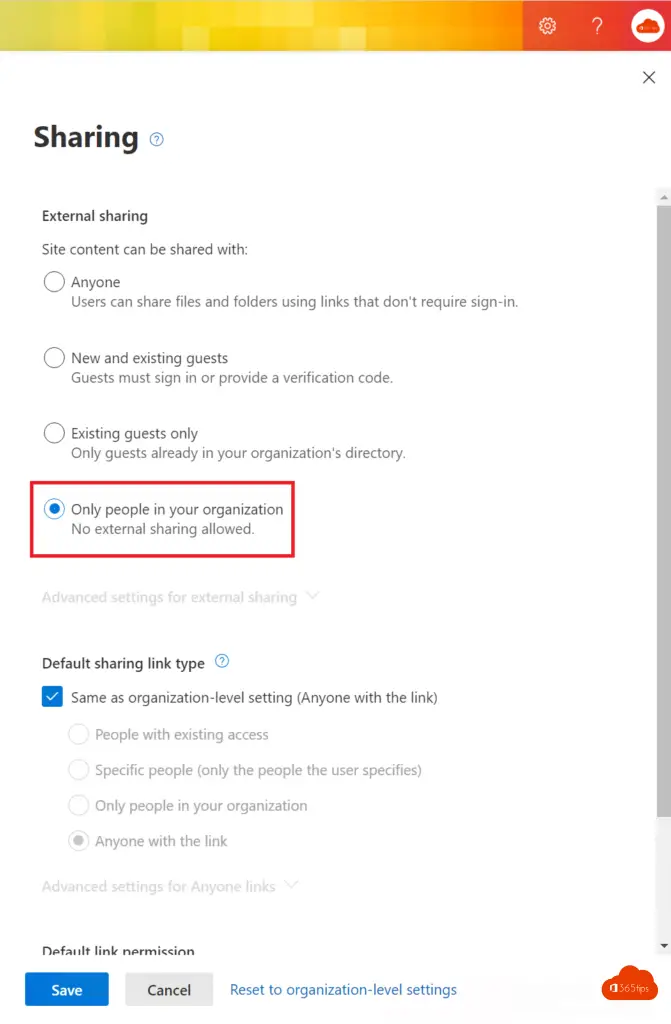Click the info icon beside Sharing title
This screenshot has height=1024, width=671.
156,140
